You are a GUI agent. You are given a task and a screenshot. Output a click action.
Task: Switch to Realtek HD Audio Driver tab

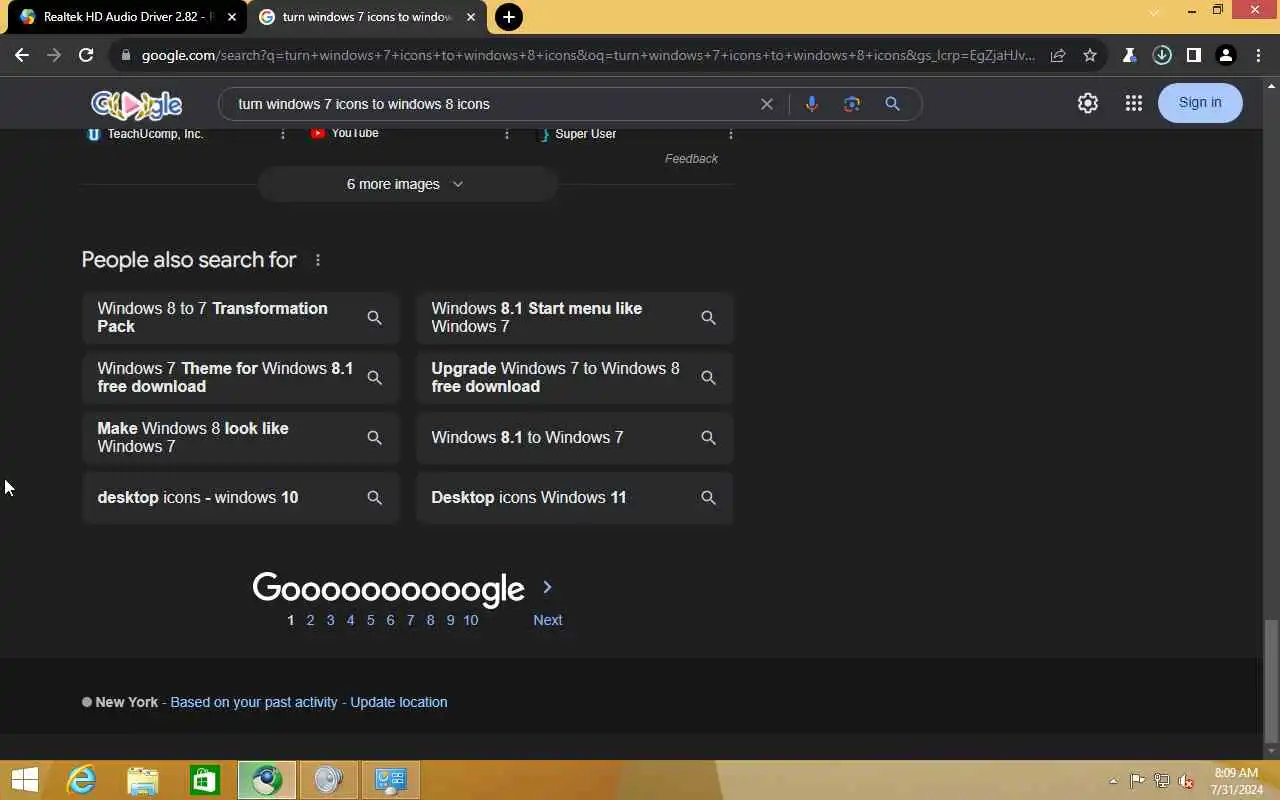click(x=126, y=17)
